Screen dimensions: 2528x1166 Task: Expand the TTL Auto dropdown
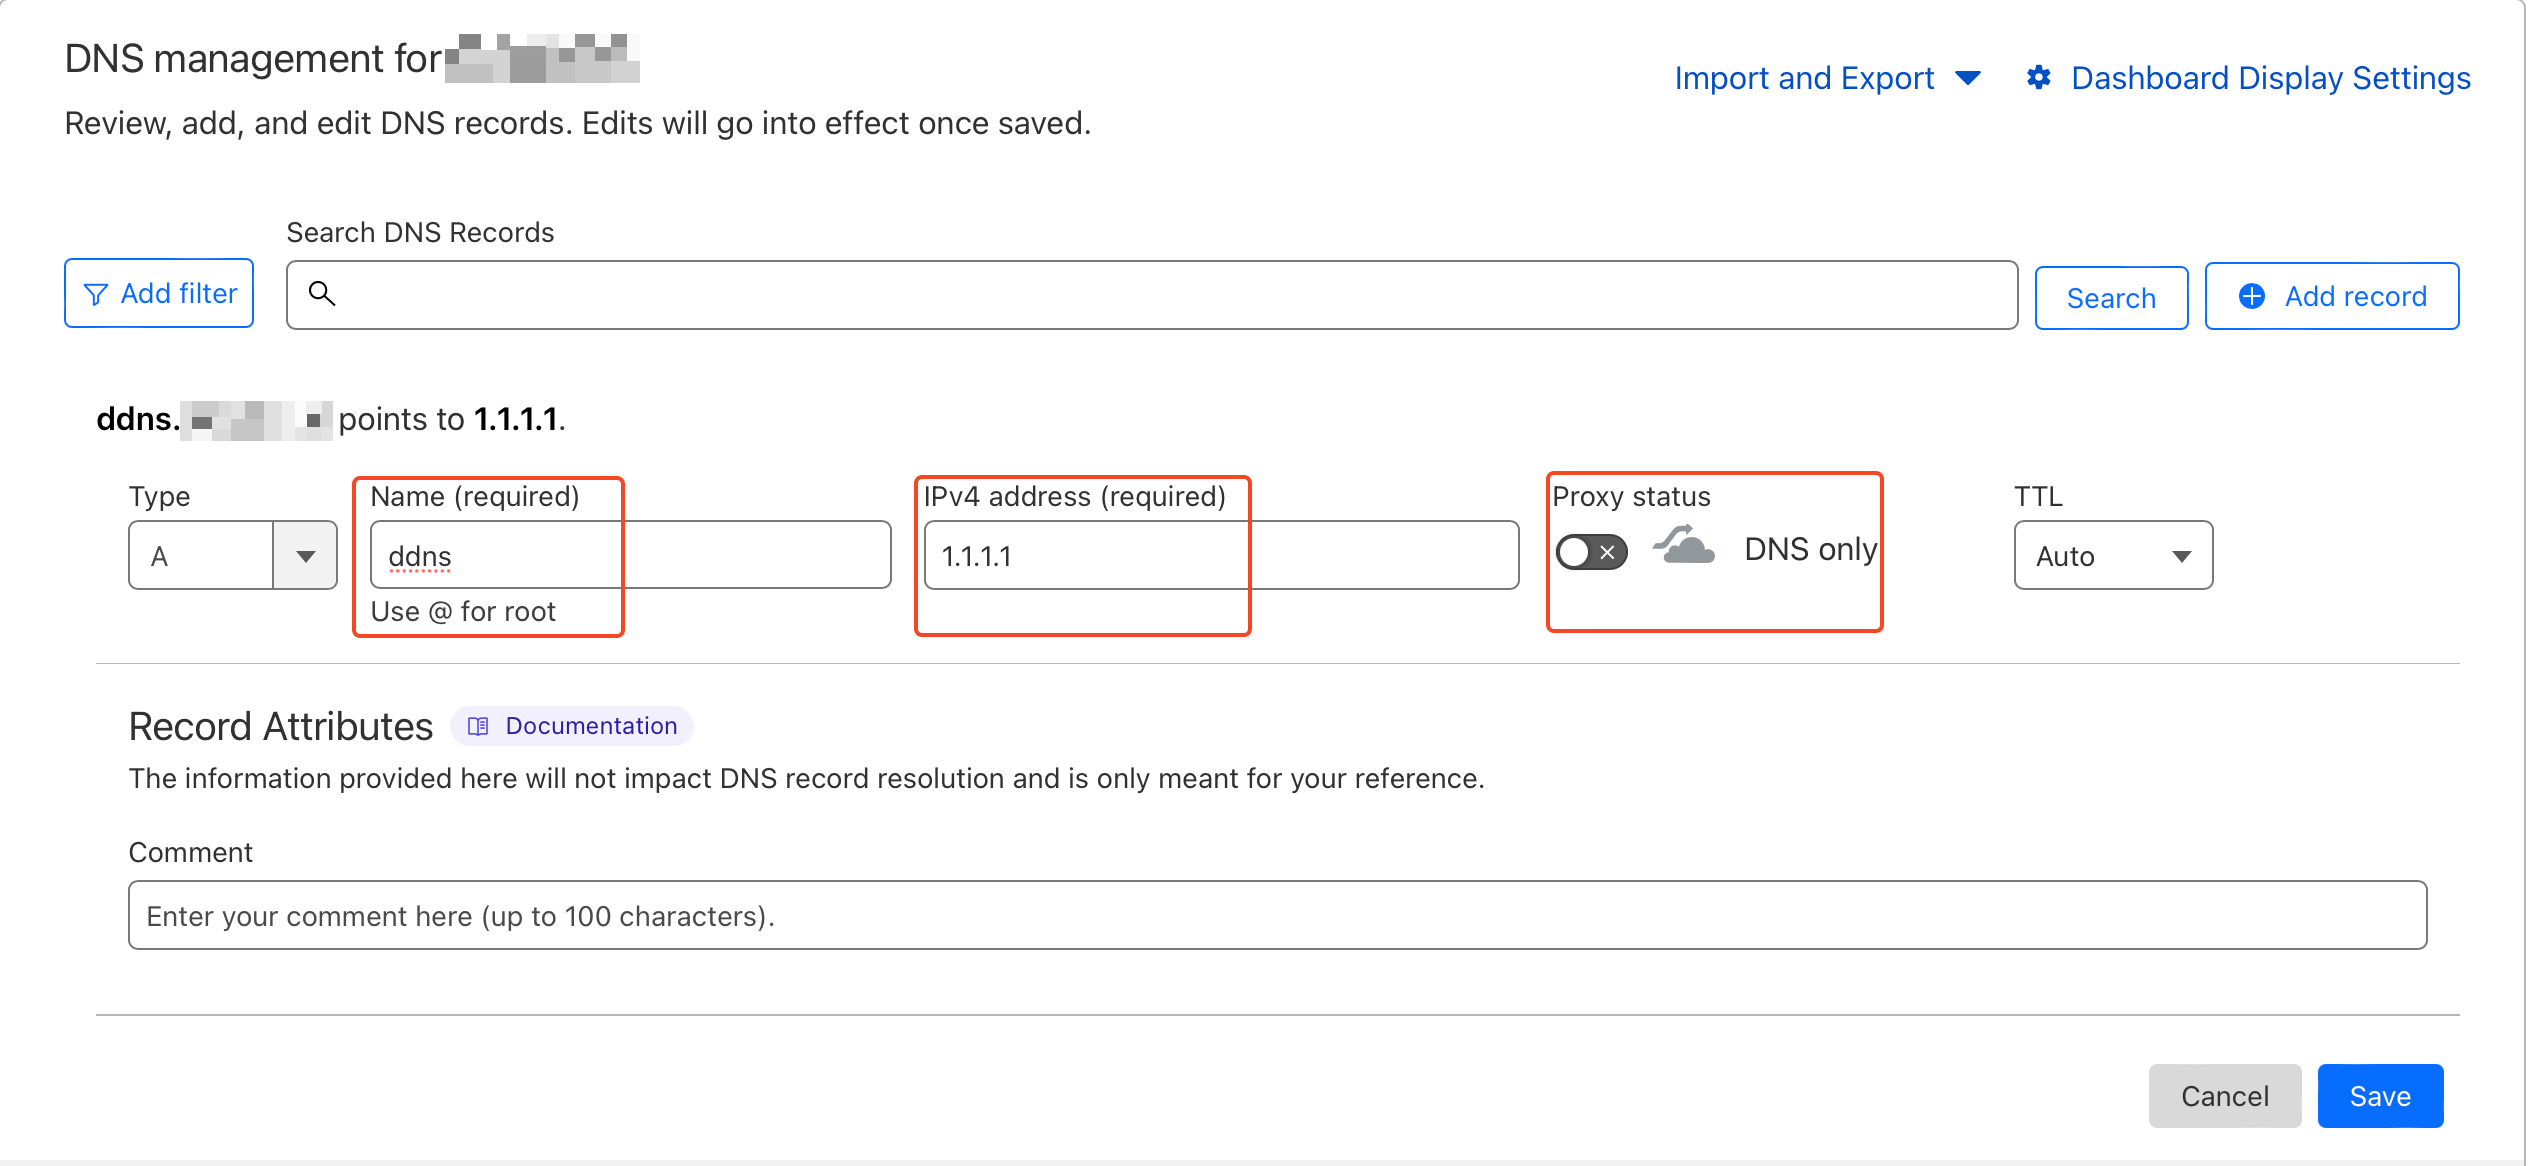pos(2112,556)
